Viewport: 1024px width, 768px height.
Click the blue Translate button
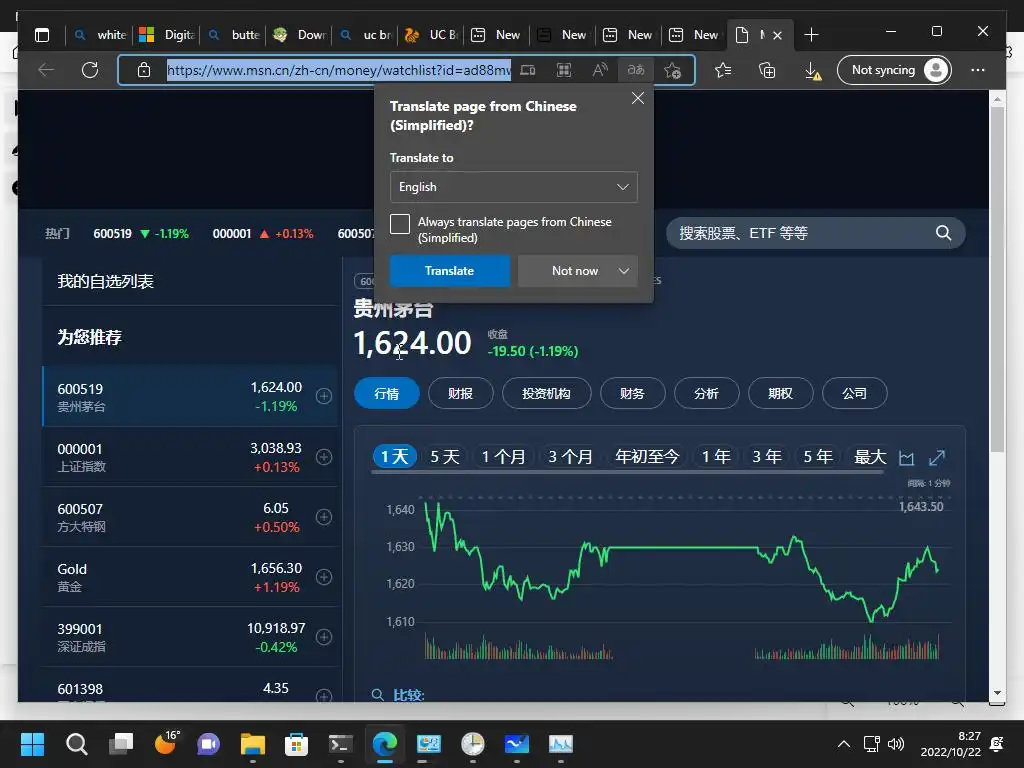tap(449, 270)
